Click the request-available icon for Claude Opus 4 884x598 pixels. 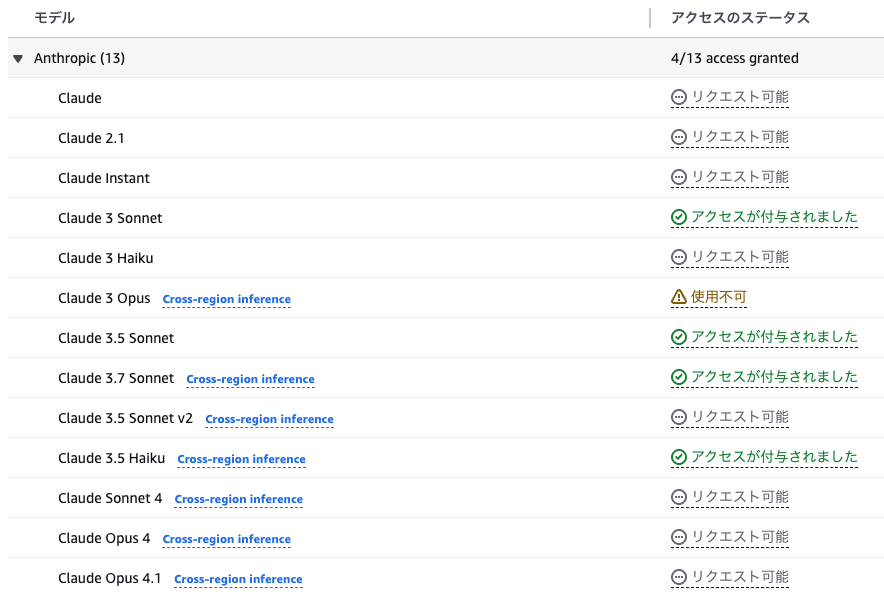tap(679, 538)
